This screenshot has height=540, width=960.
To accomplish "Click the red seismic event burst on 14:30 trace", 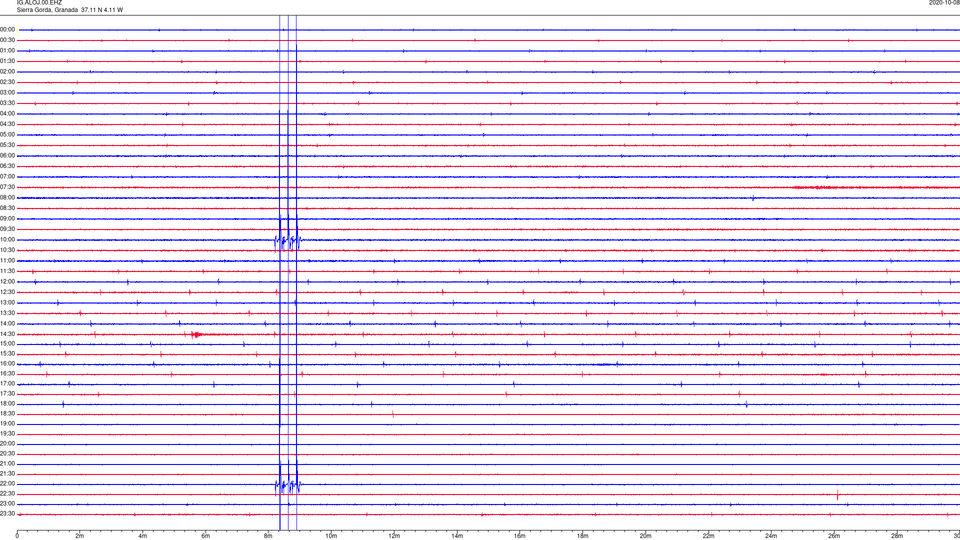I will [197, 334].
